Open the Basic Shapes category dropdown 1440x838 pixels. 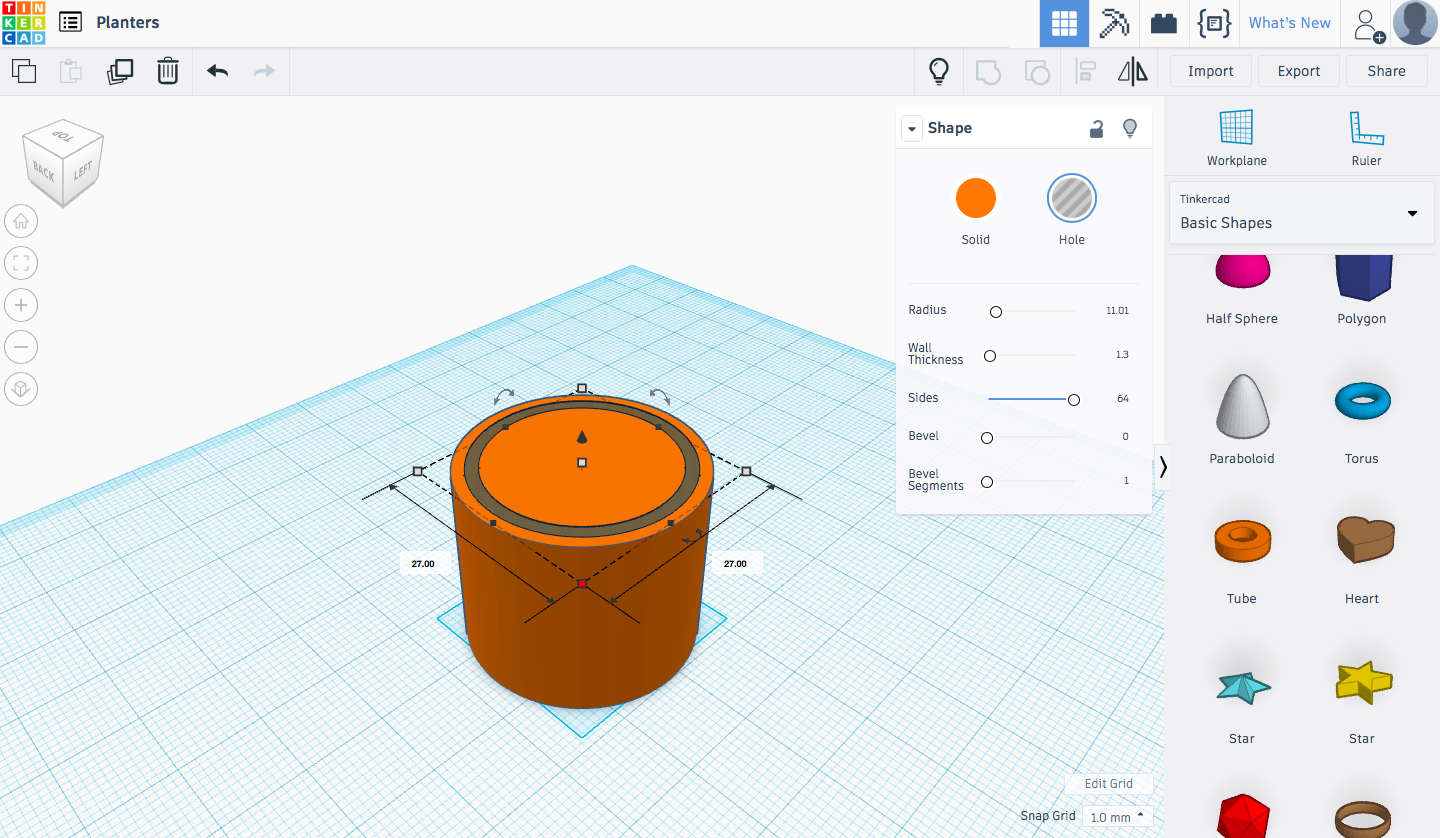1301,212
